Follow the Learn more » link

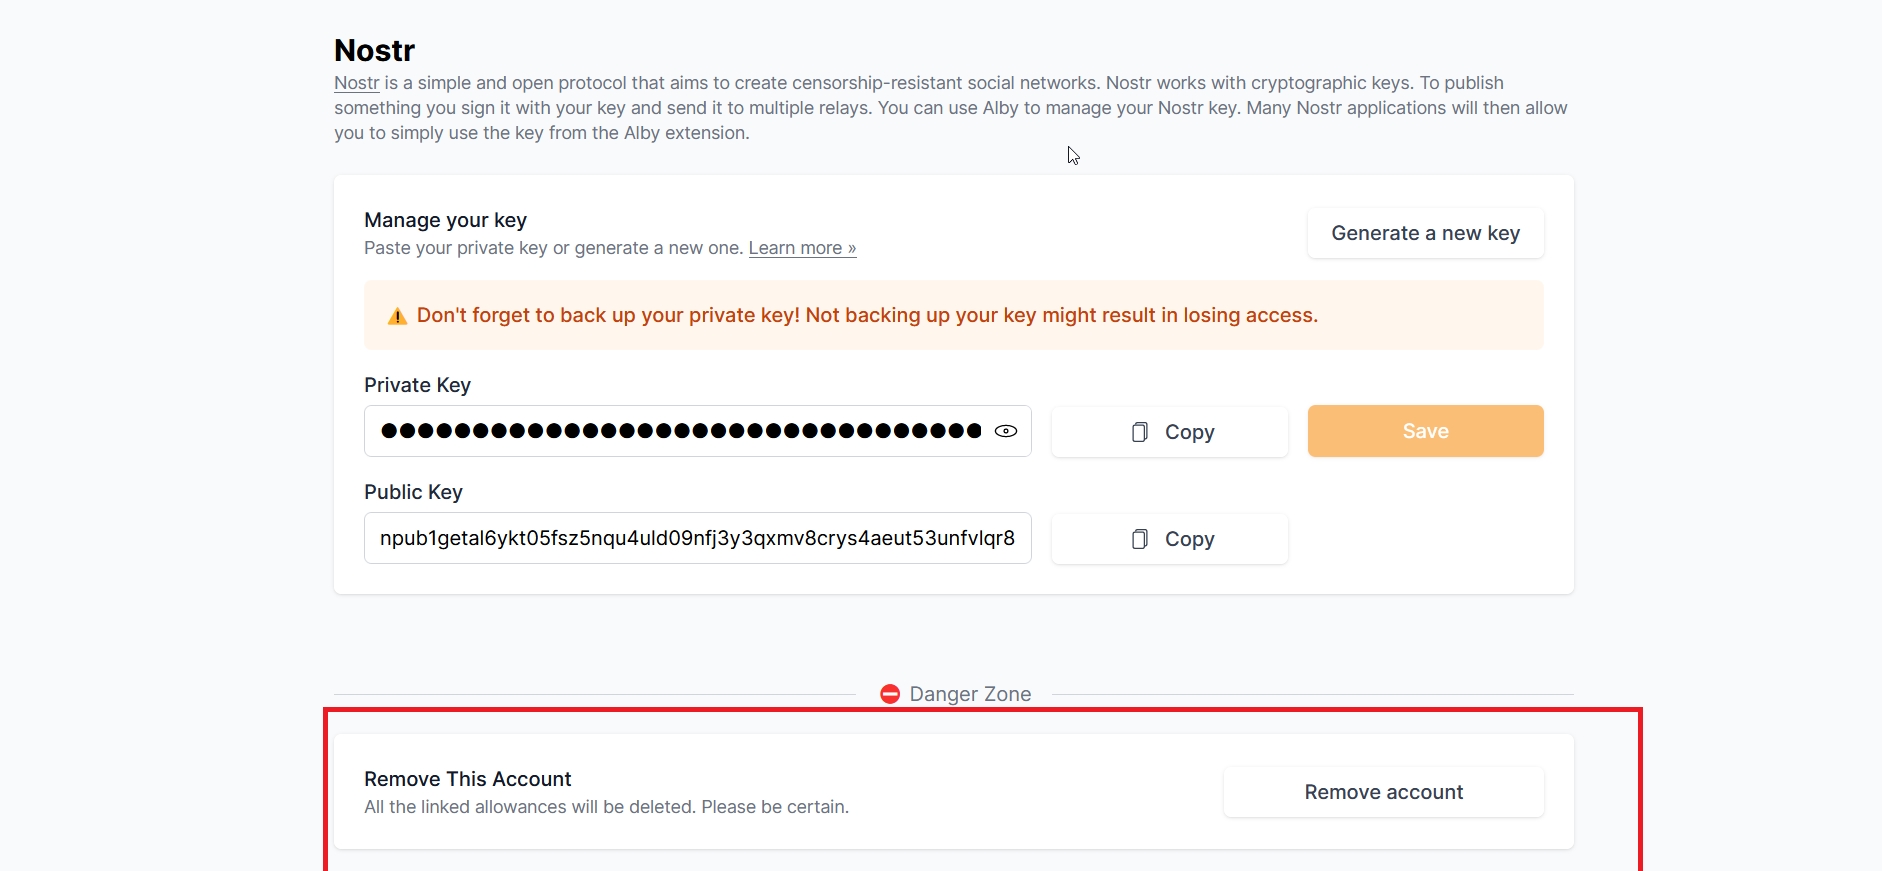tap(802, 248)
